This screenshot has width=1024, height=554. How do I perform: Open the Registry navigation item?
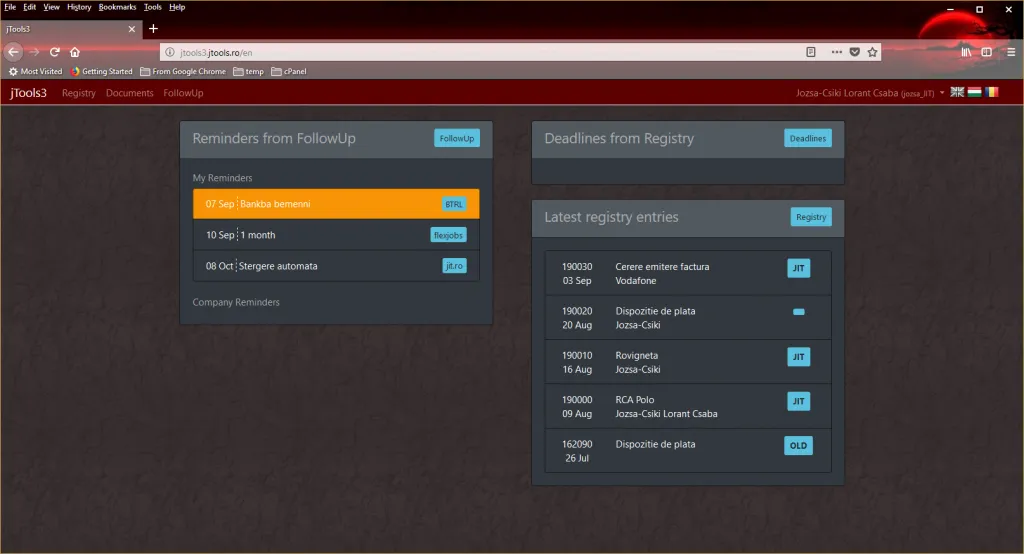pos(79,93)
